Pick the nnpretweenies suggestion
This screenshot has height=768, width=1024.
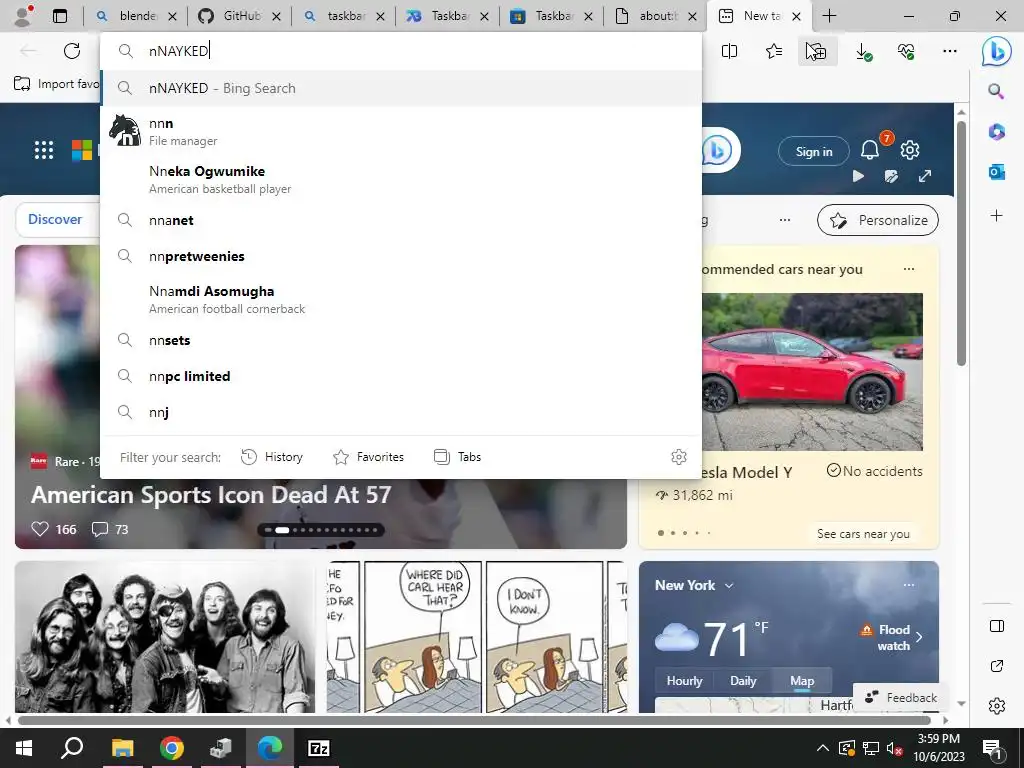(x=402, y=256)
